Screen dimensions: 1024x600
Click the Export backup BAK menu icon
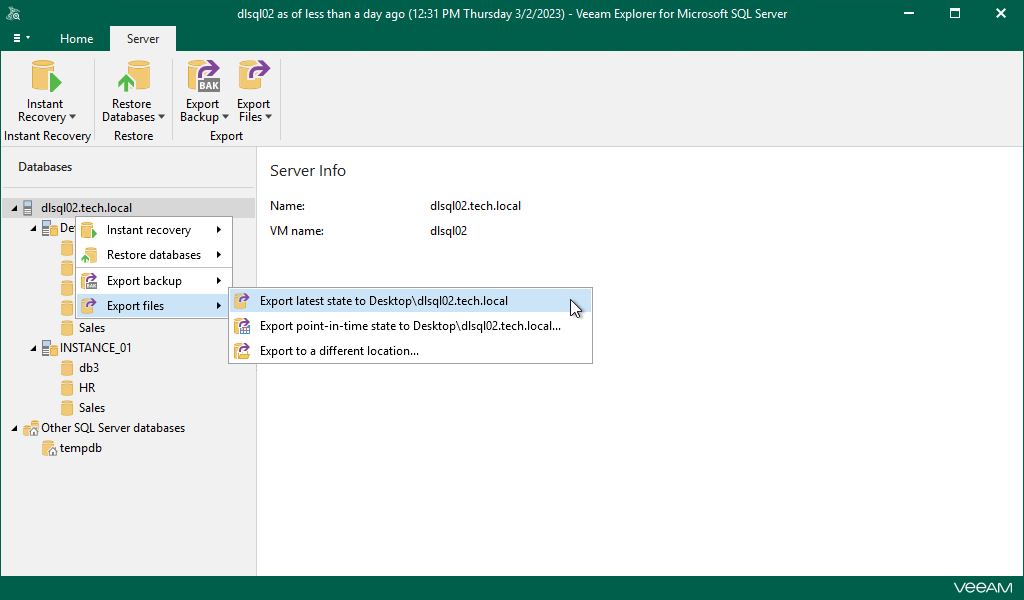pyautogui.click(x=89, y=281)
